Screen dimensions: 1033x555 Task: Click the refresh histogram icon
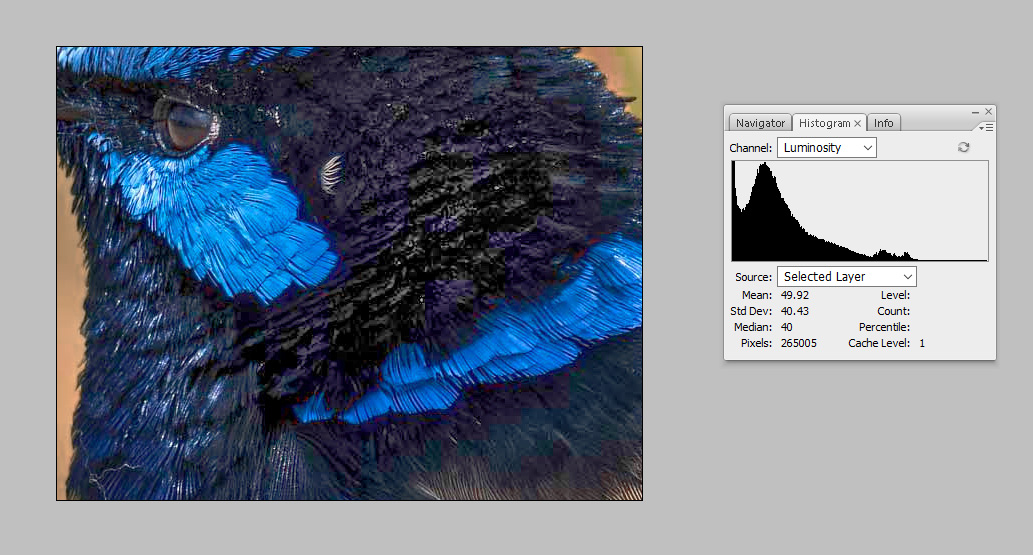coord(963,147)
